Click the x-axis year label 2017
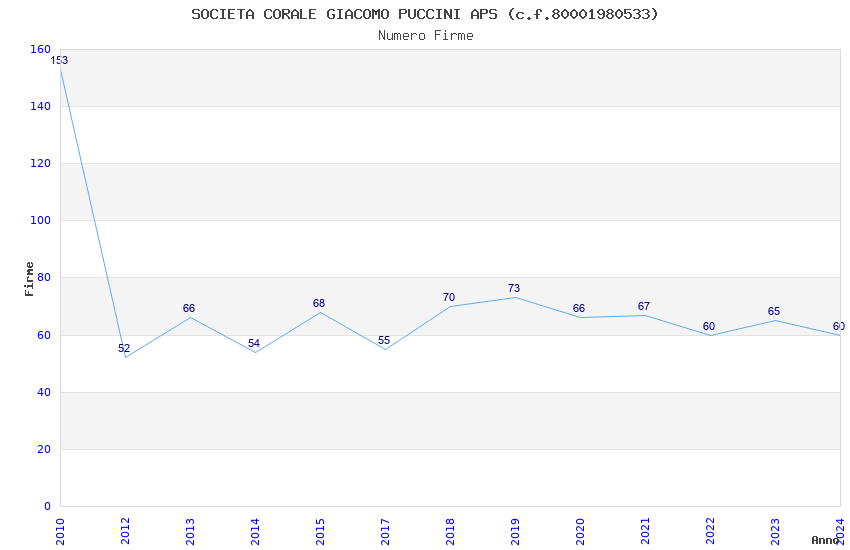Screen dimensions: 850x550 point(385,531)
